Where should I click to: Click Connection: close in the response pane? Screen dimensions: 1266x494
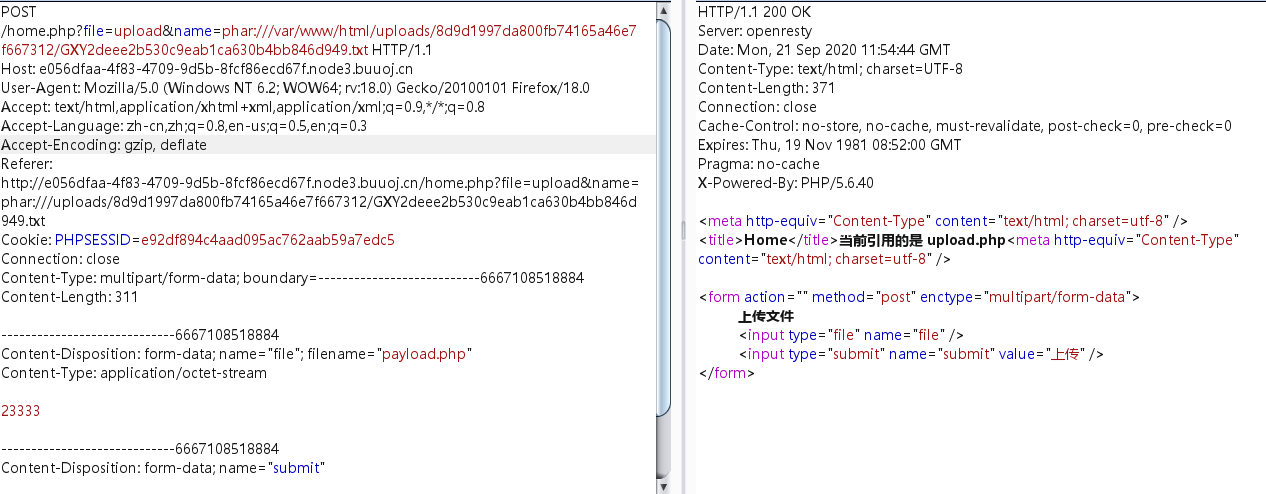[757, 107]
